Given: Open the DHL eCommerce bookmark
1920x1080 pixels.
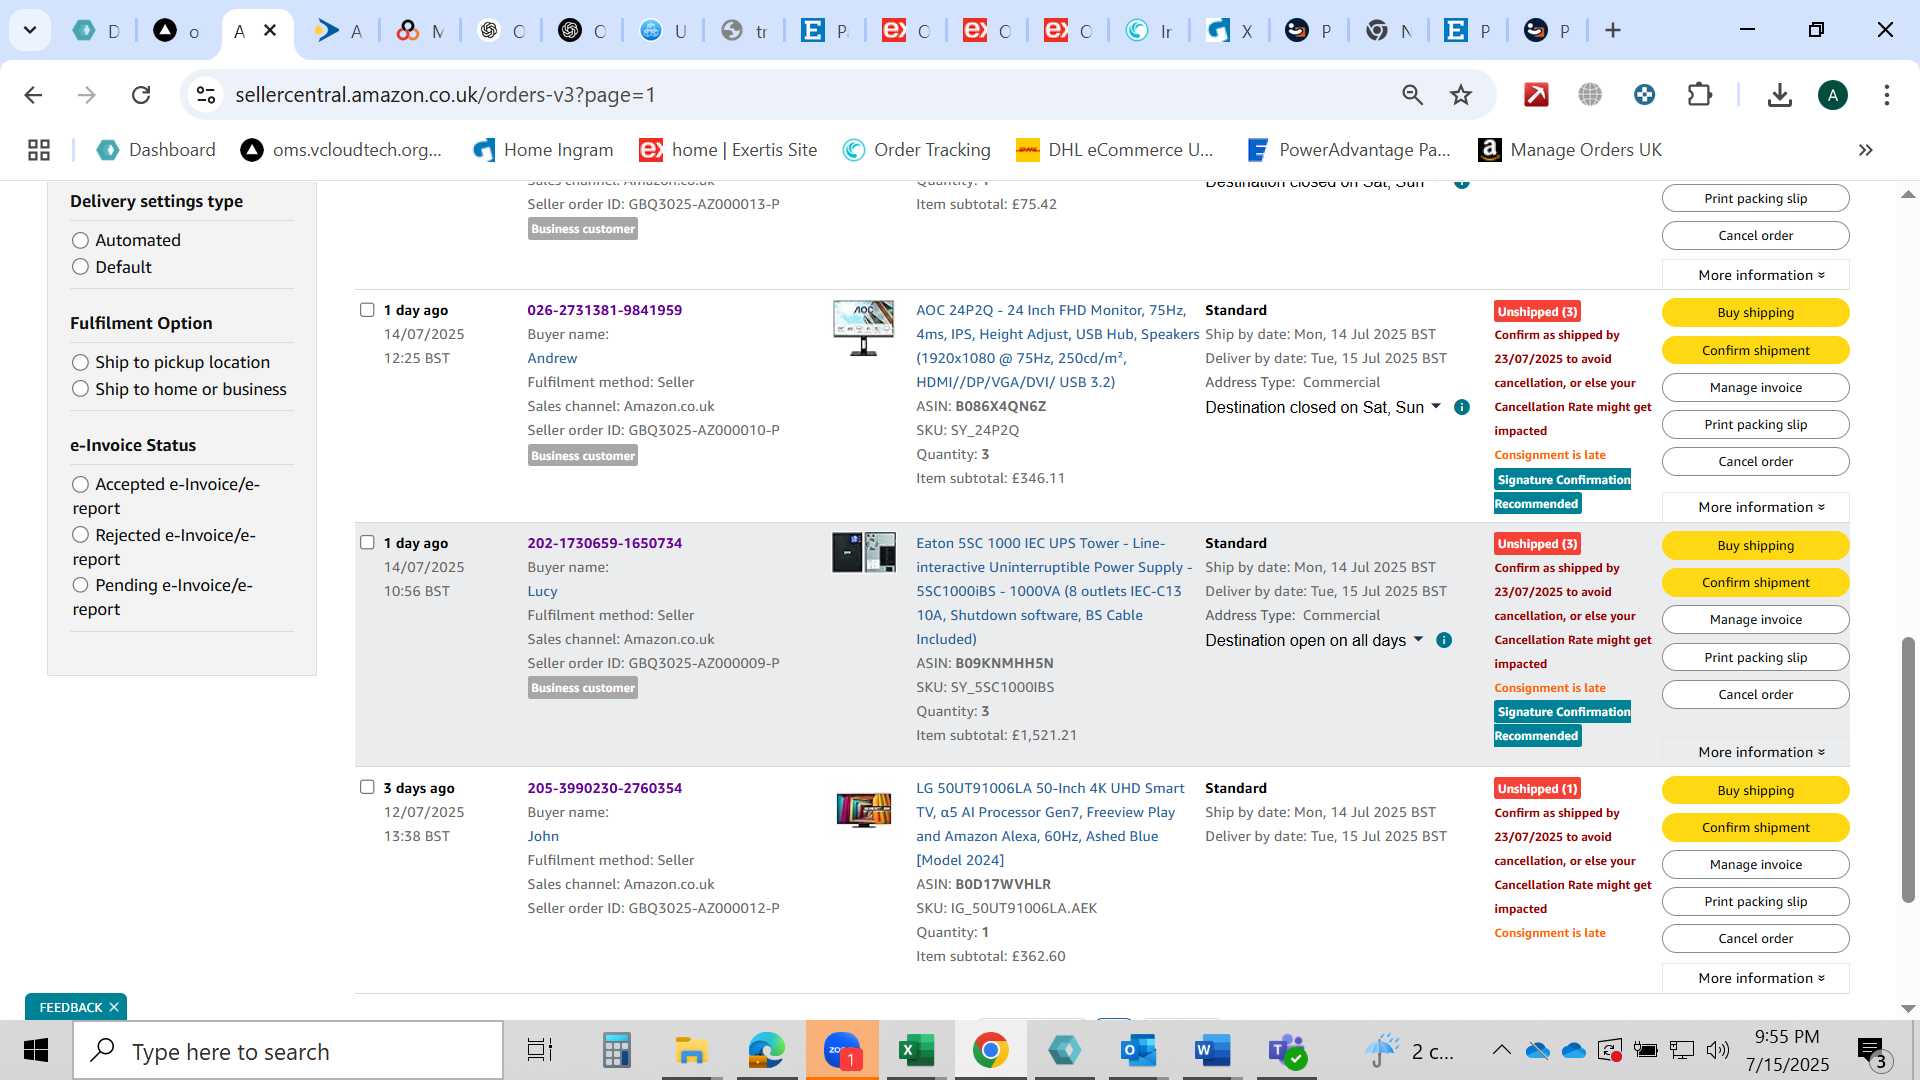Looking at the screenshot, I should (x=1114, y=150).
